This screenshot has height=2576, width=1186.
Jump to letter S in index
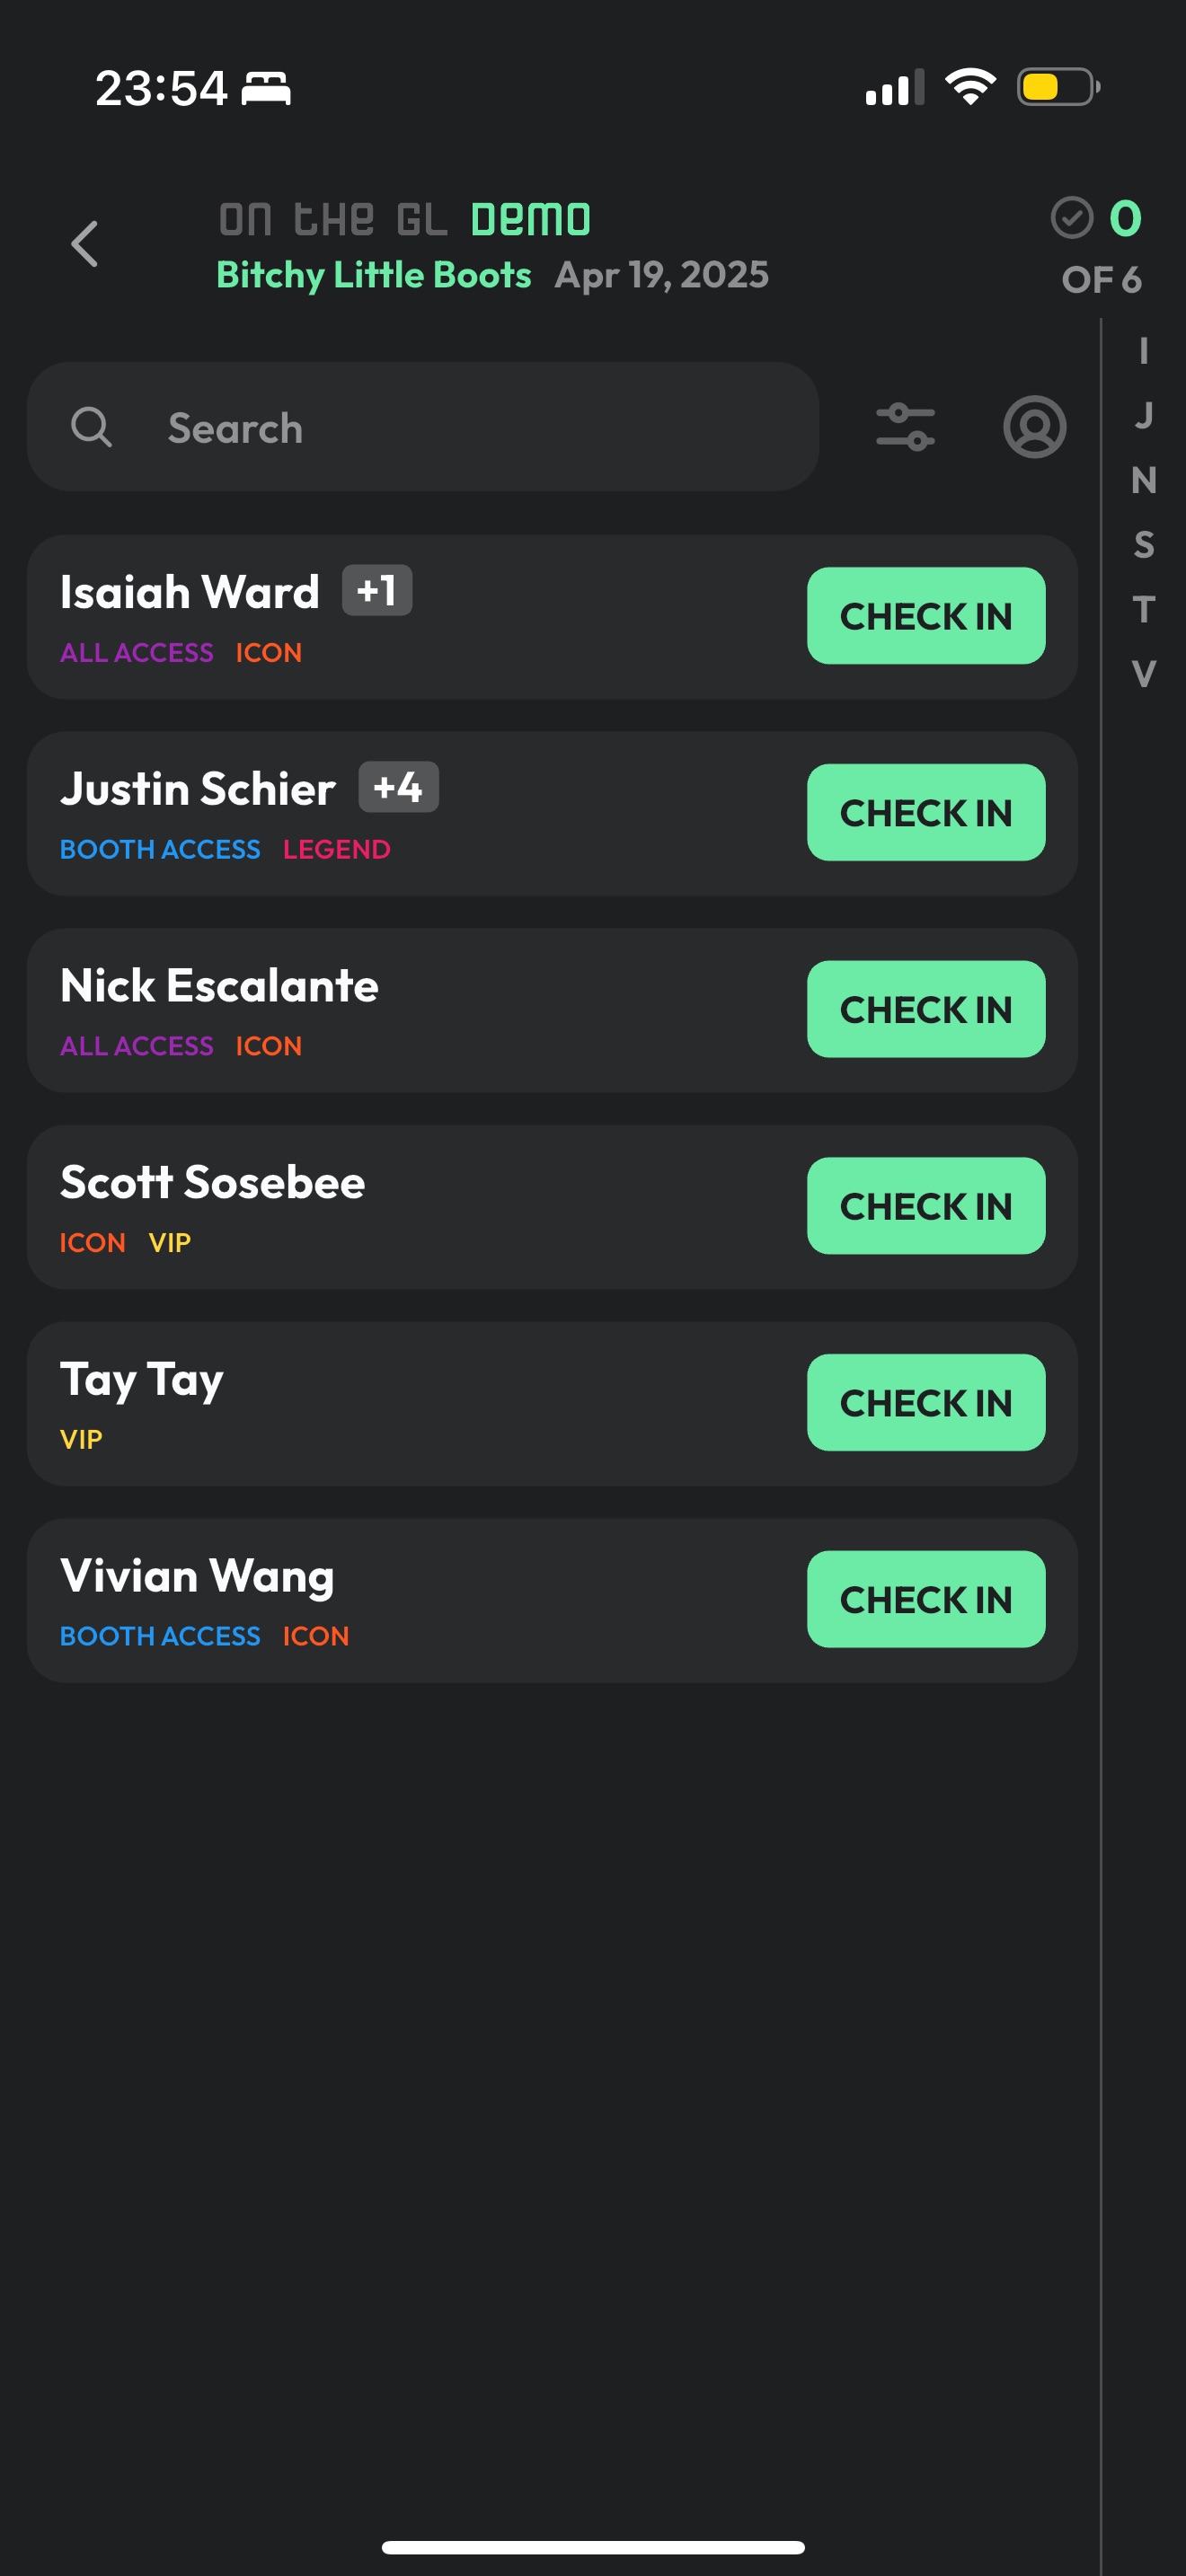coord(1143,545)
